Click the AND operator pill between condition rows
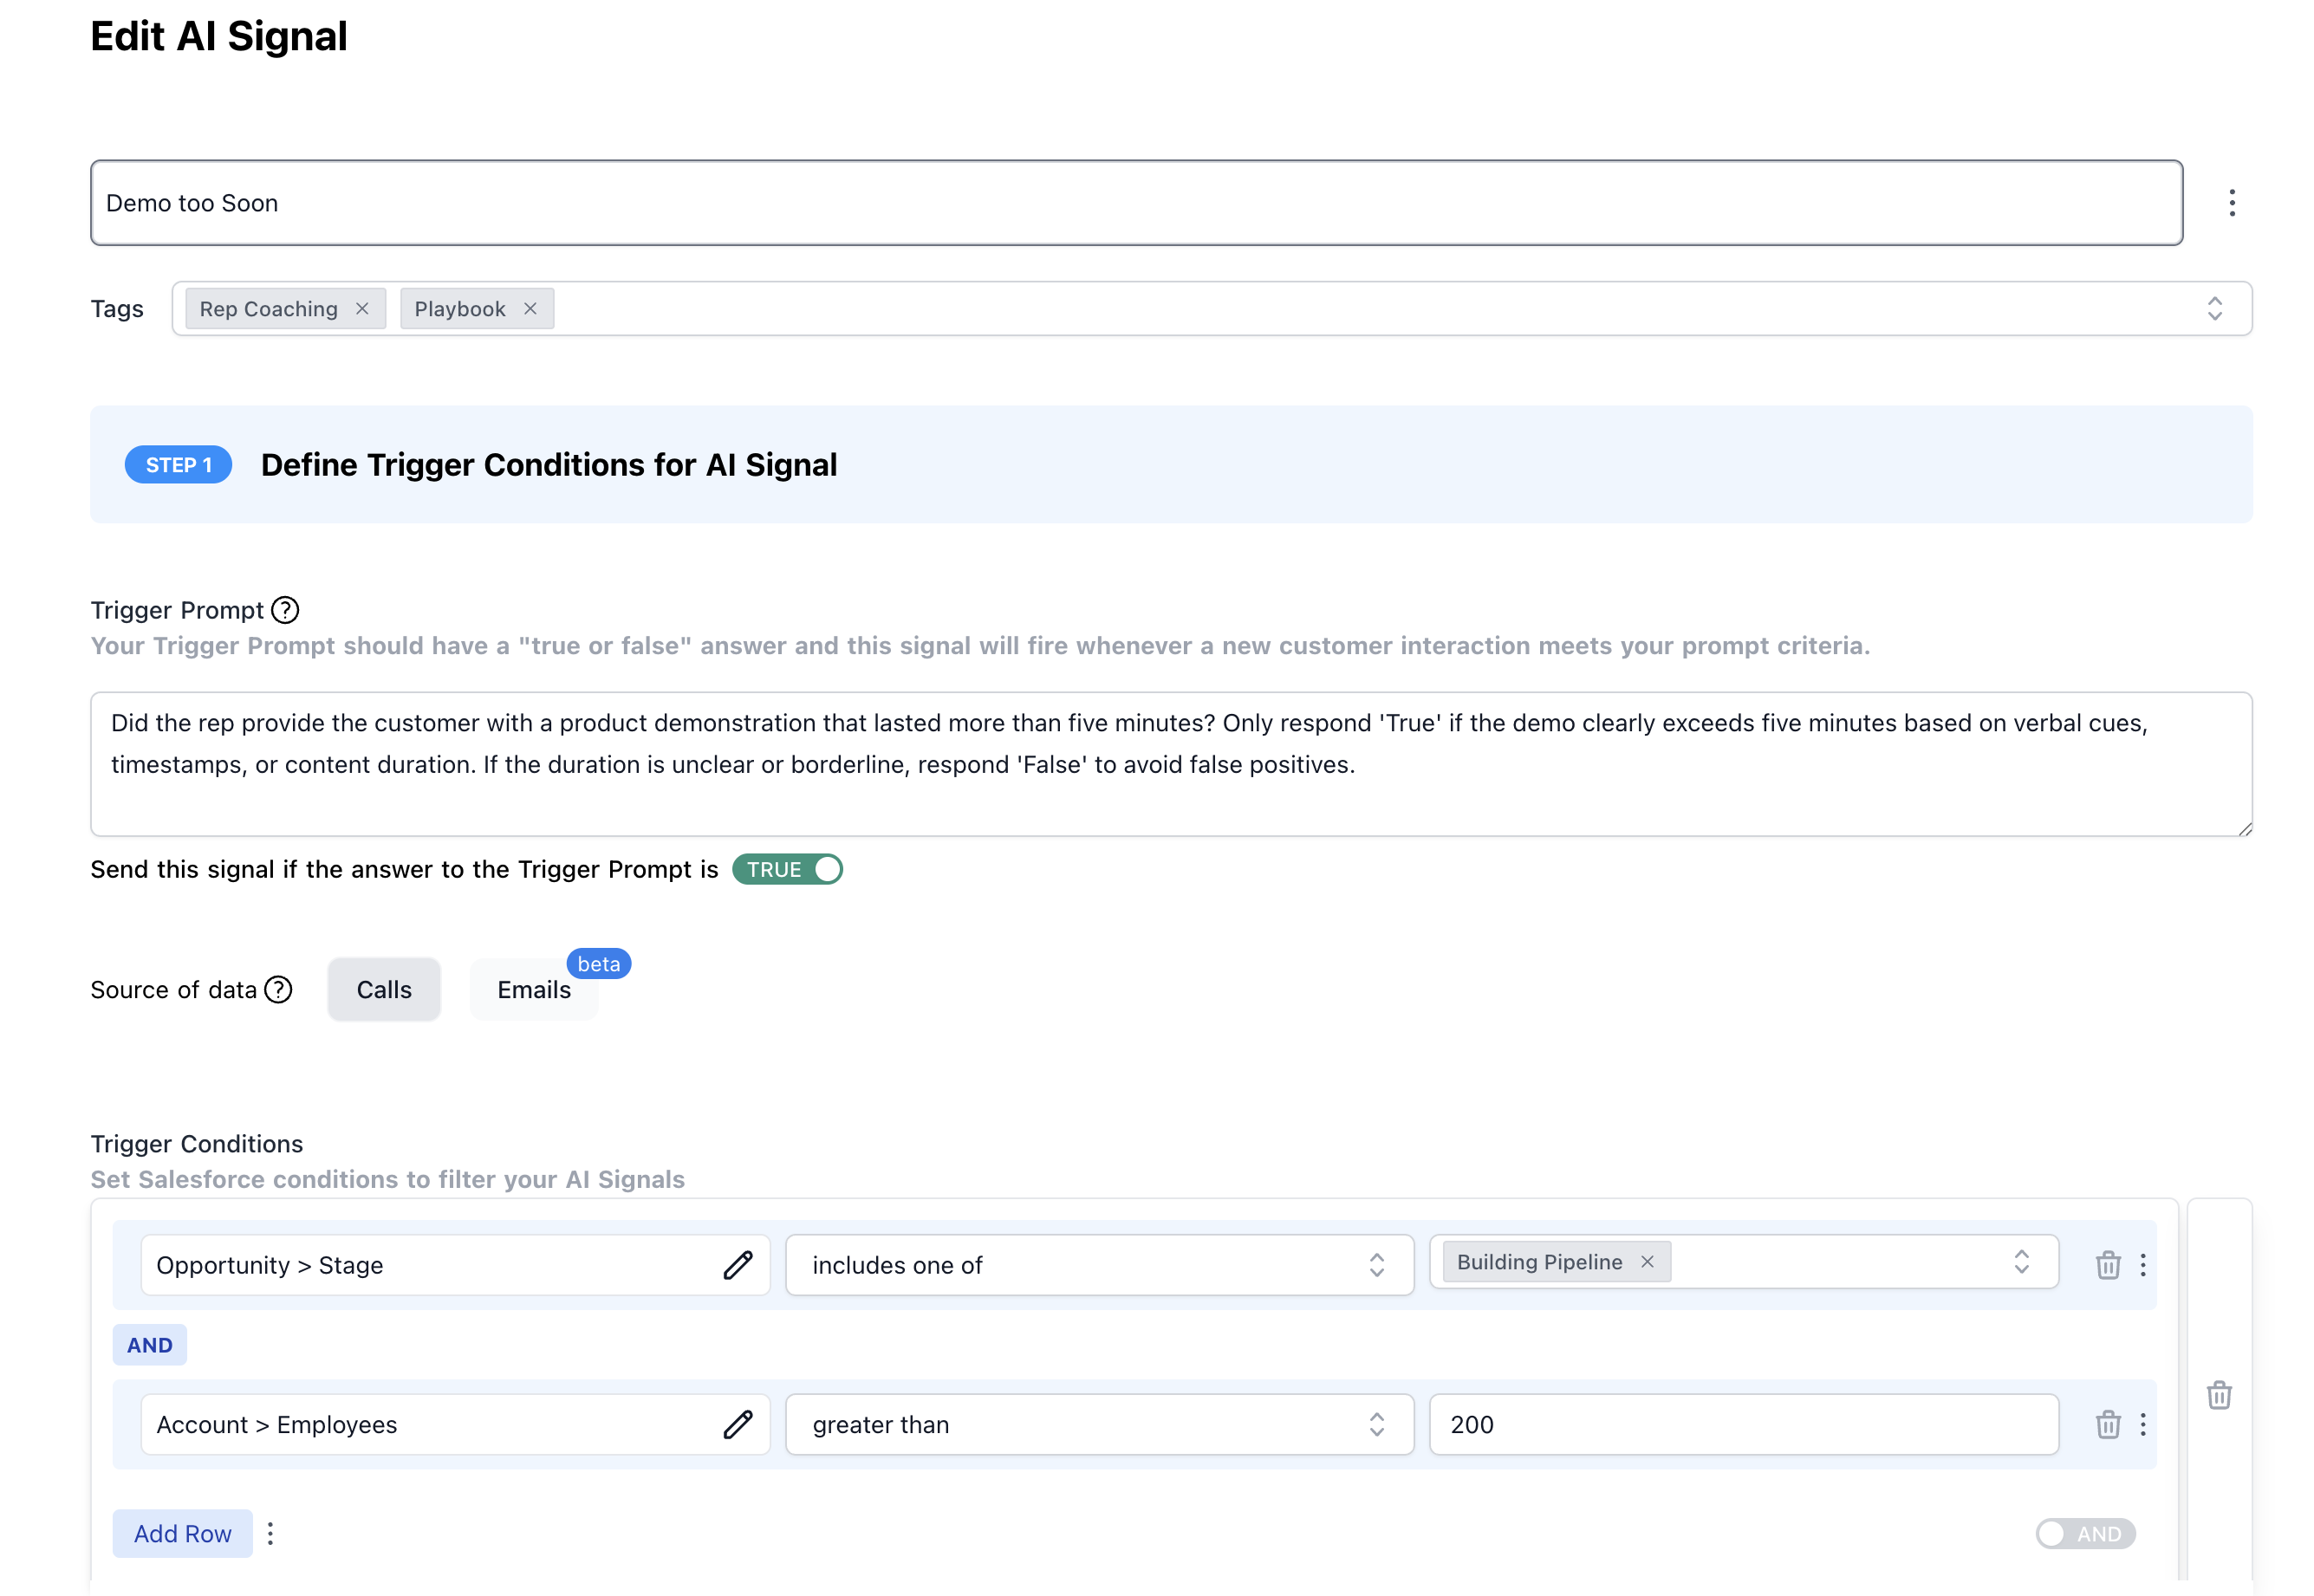Viewport: 2314px width, 1596px height. click(150, 1344)
